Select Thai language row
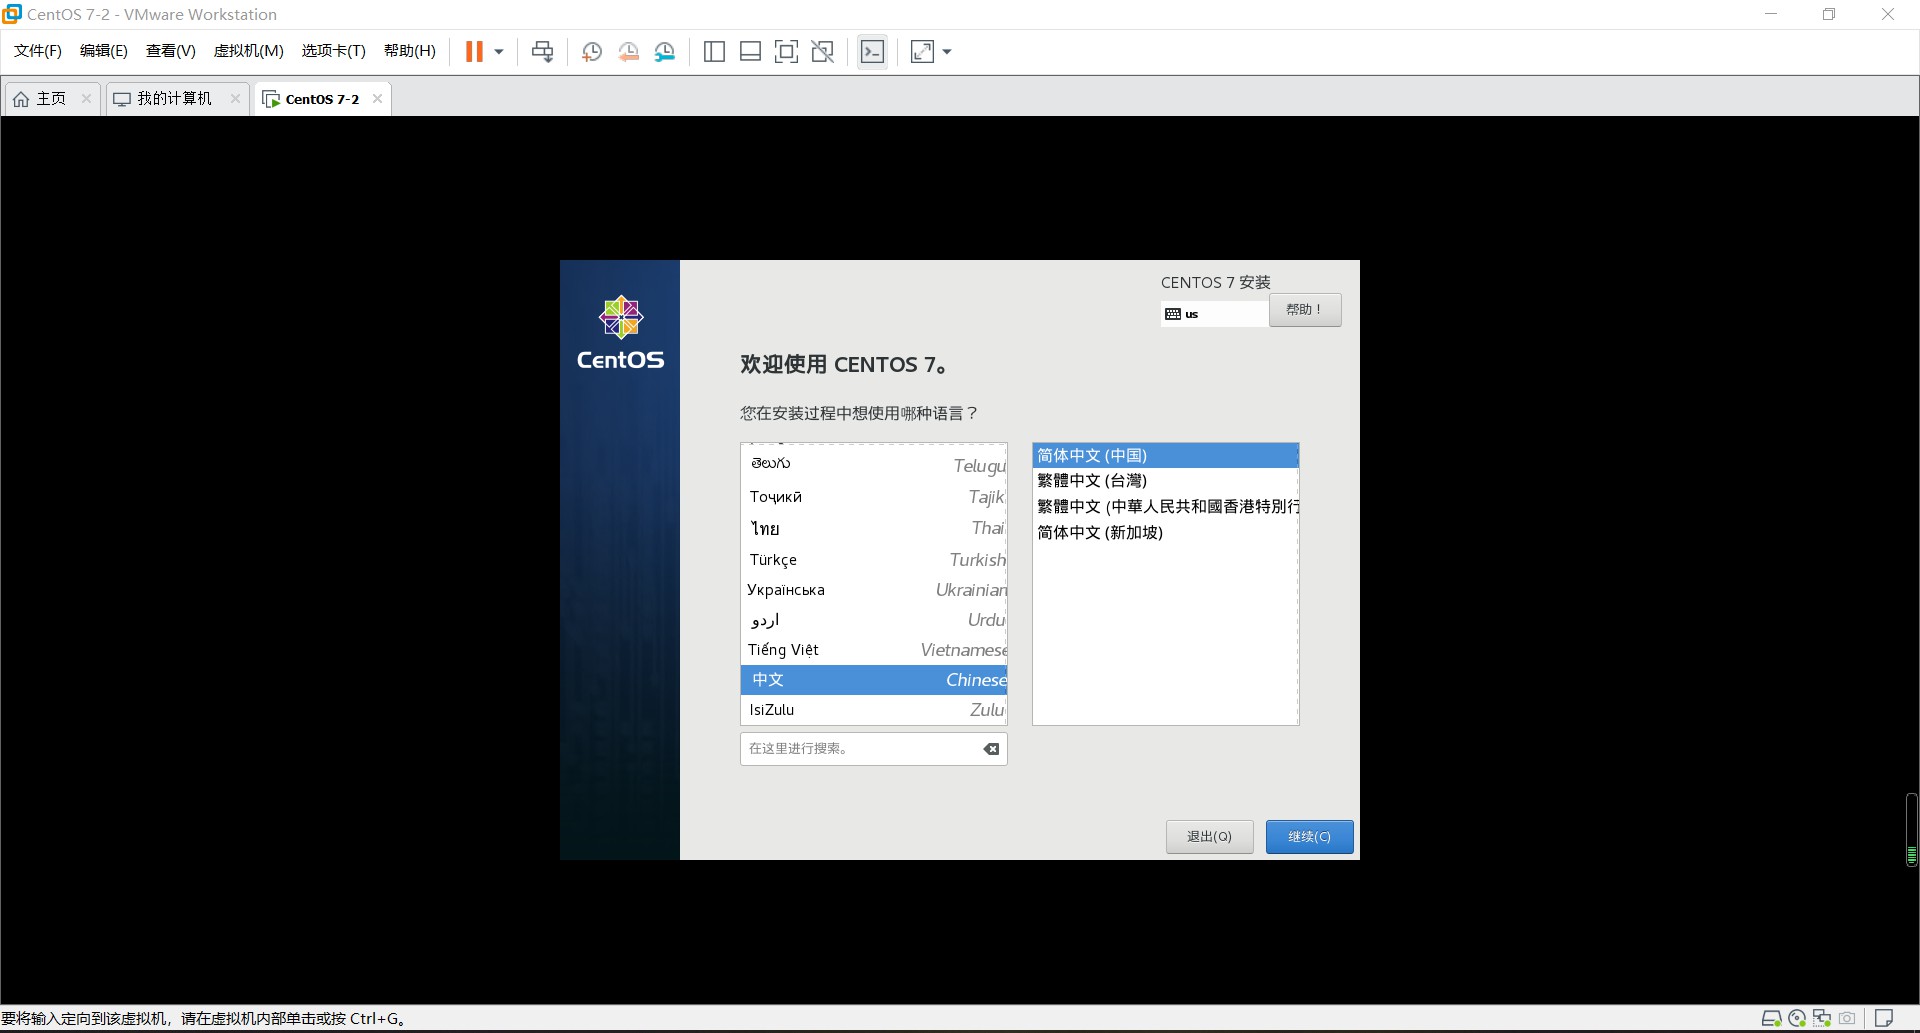 click(x=874, y=528)
